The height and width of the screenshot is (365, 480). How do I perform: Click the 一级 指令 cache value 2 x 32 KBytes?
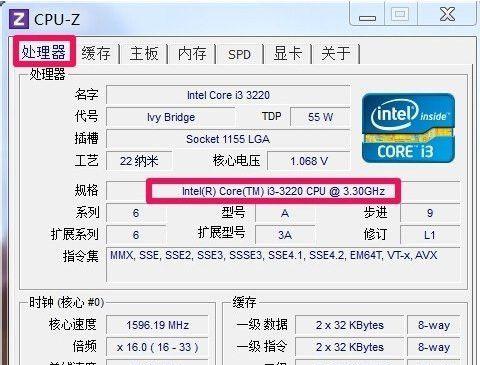coord(350,347)
